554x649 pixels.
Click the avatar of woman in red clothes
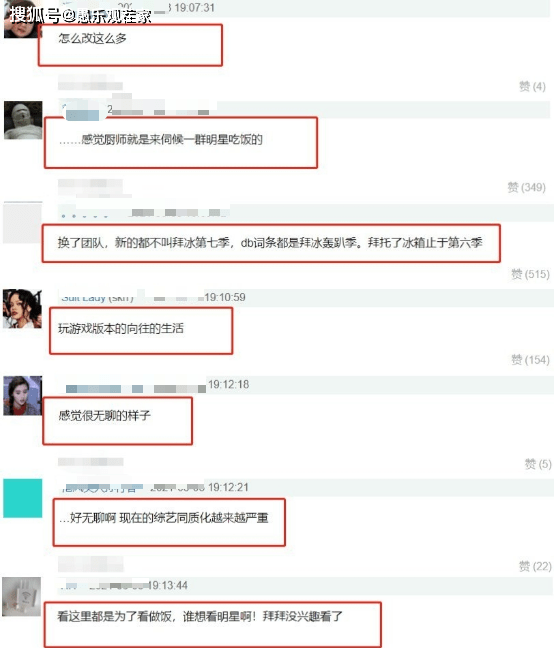(x=23, y=396)
